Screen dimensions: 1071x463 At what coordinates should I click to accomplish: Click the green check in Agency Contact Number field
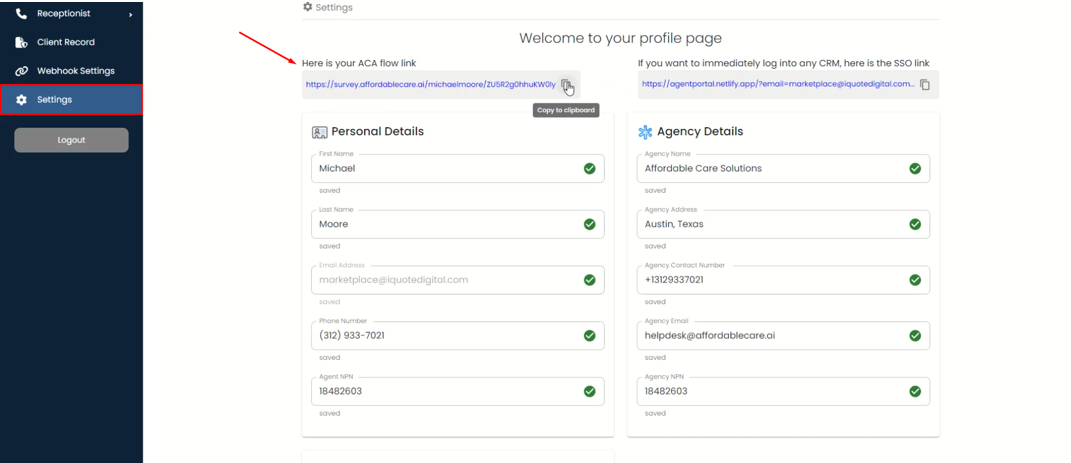(915, 280)
